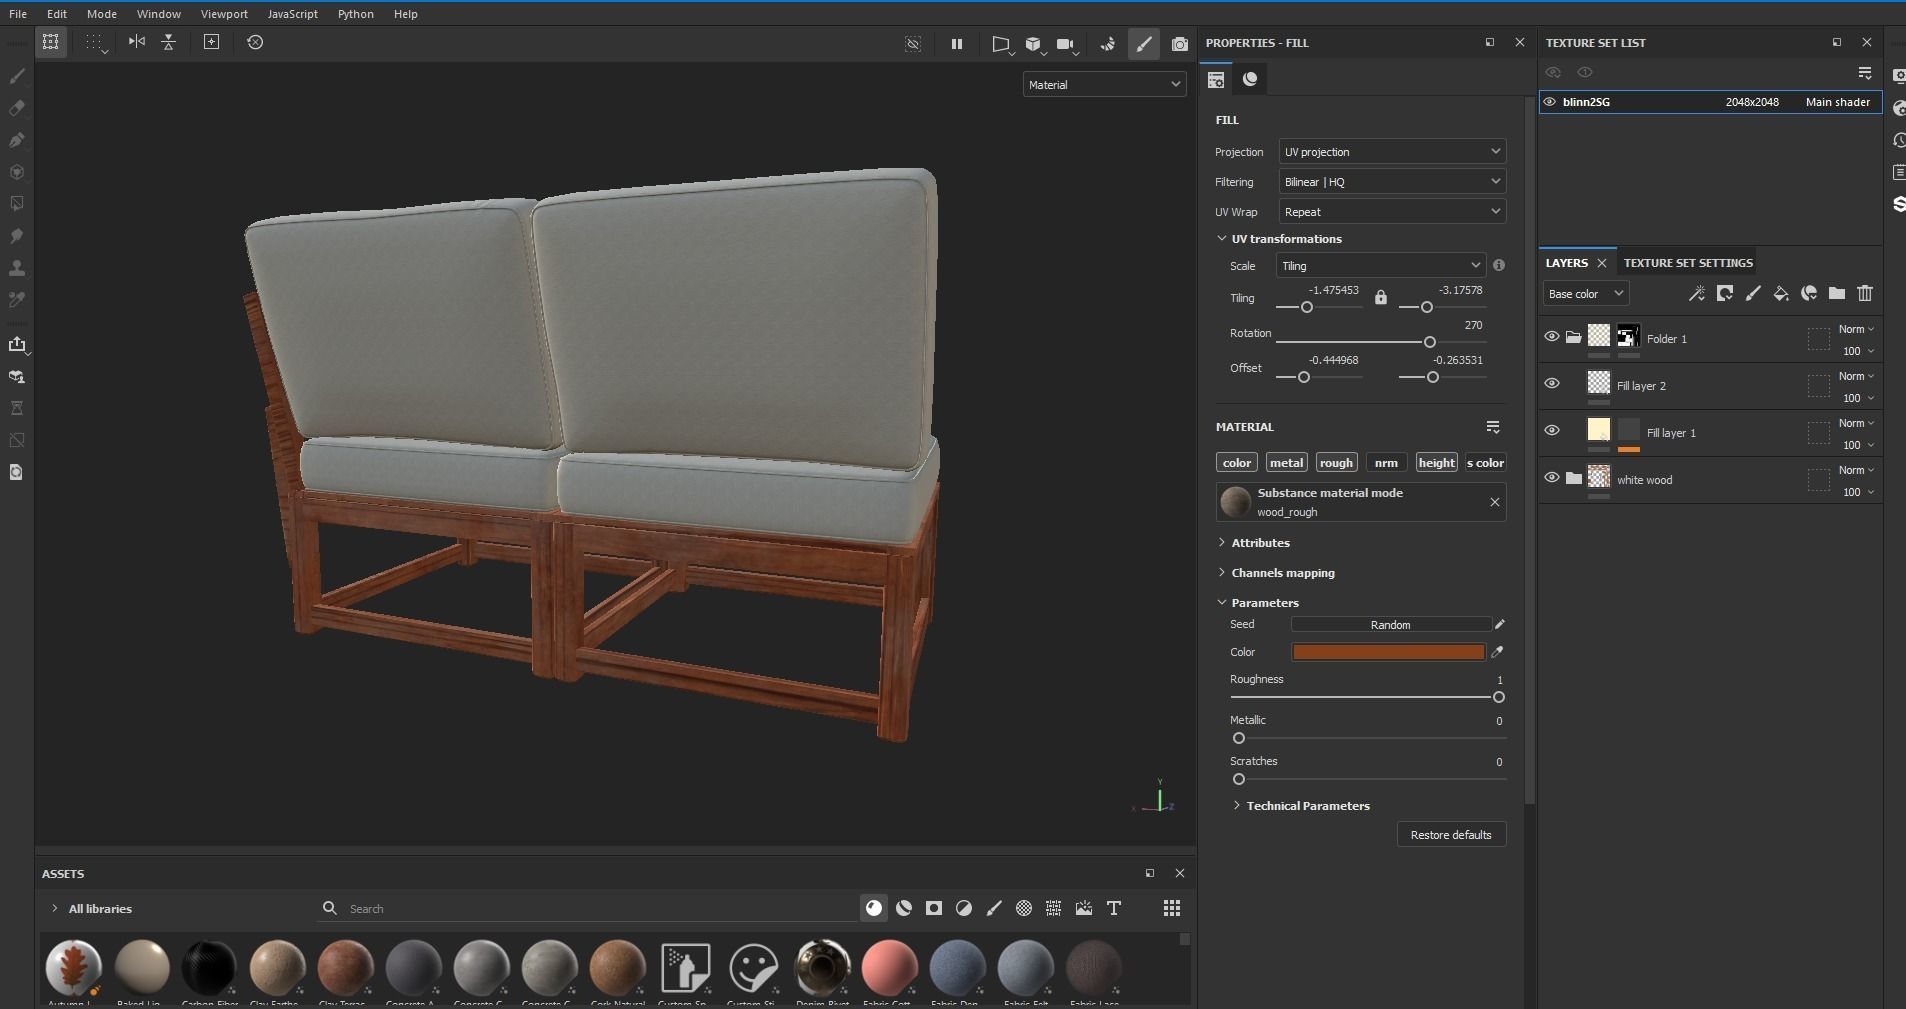Add a smart material to layers
The width and height of the screenshot is (1906, 1009).
pyautogui.click(x=1809, y=293)
